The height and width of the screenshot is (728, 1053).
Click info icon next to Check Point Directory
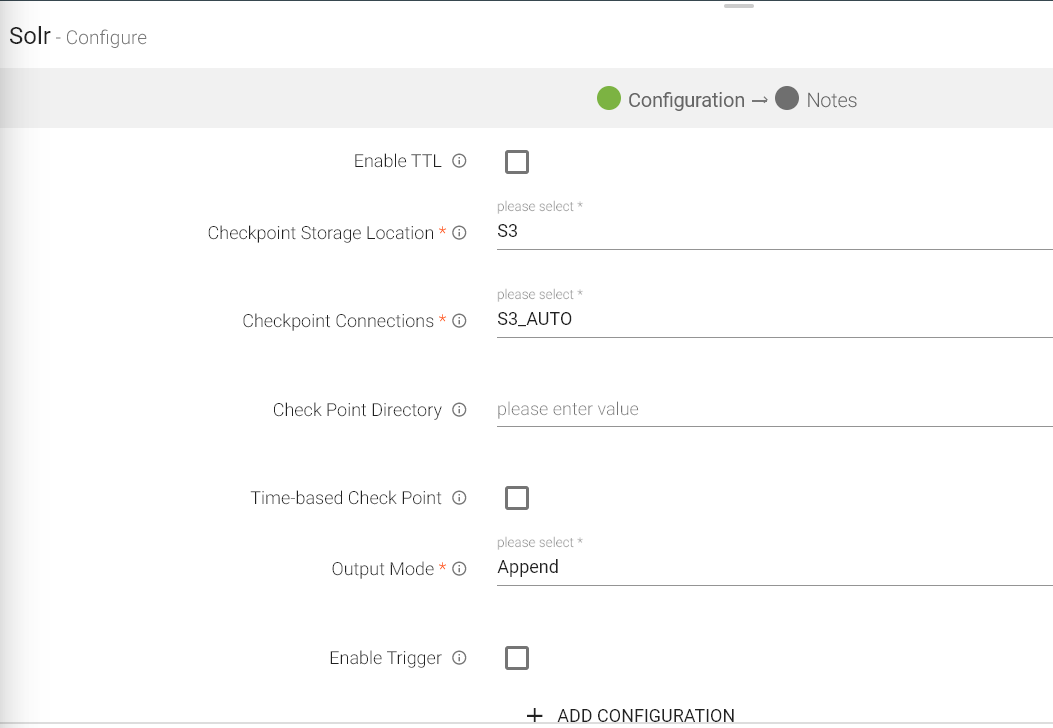pos(460,410)
